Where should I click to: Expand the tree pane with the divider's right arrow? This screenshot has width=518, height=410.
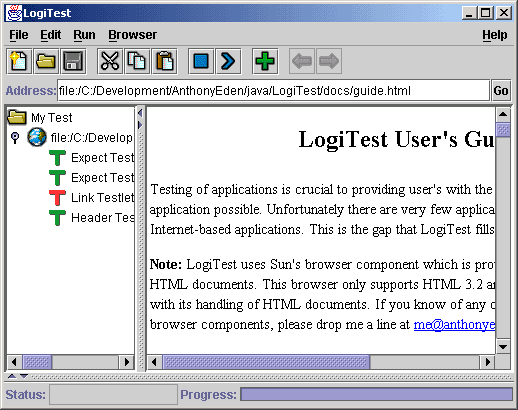140,125
